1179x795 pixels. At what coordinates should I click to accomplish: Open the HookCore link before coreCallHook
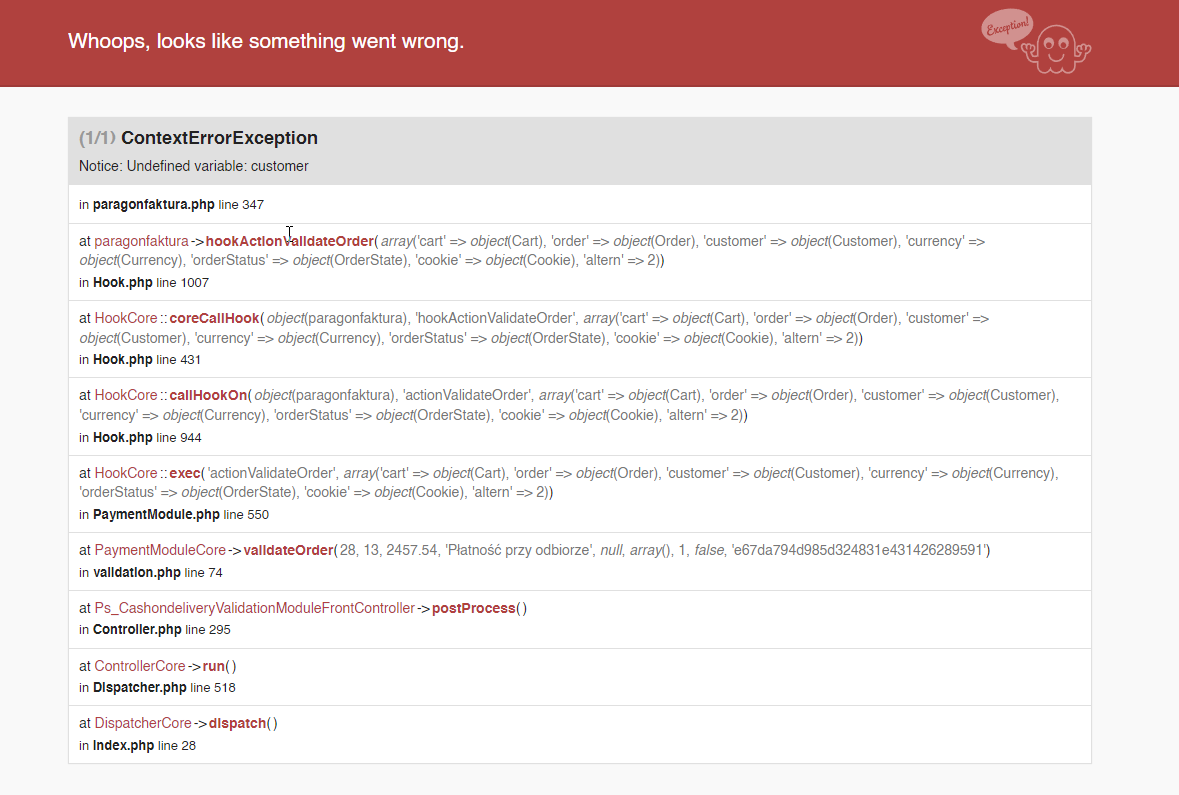click(126, 318)
